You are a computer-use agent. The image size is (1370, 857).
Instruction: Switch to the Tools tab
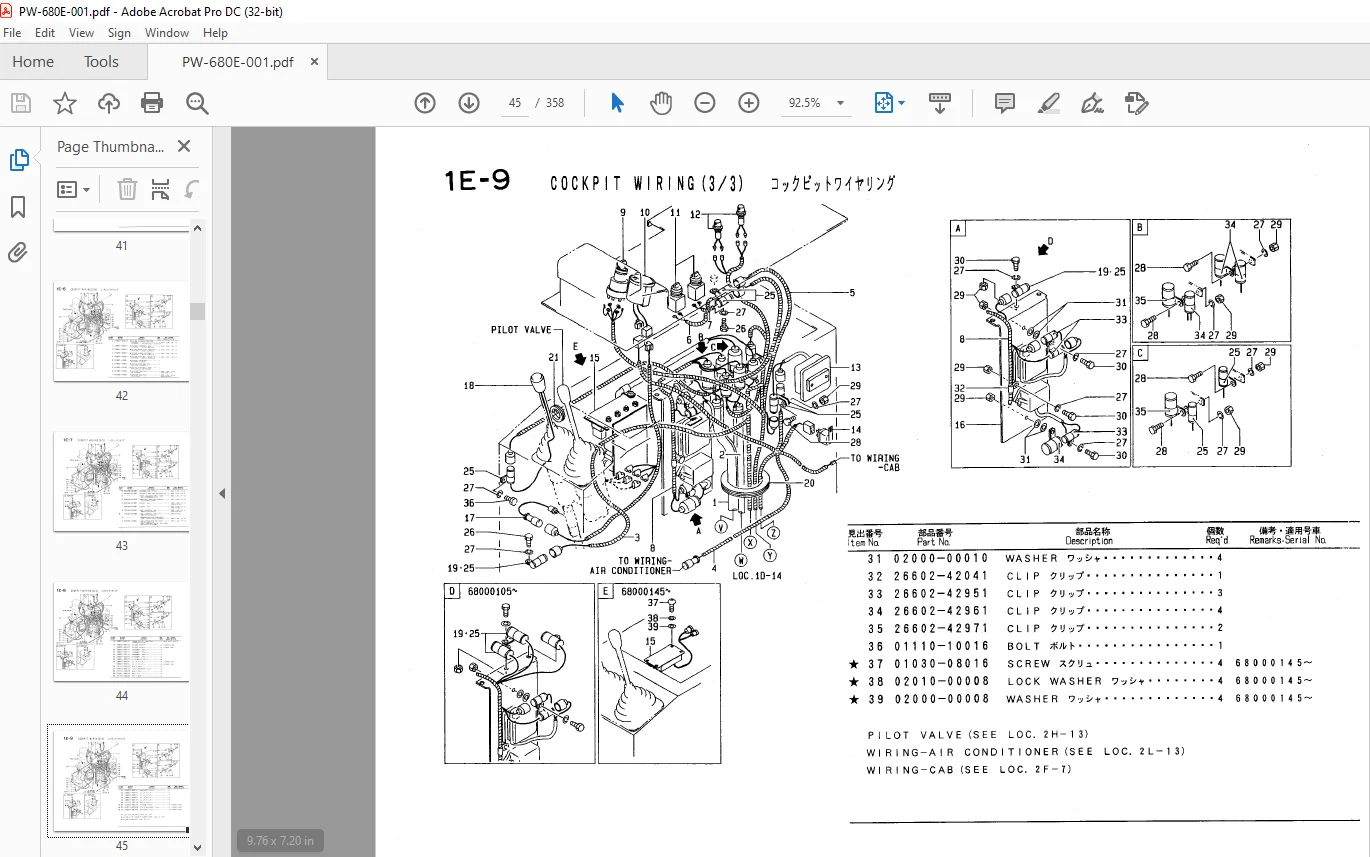point(101,62)
